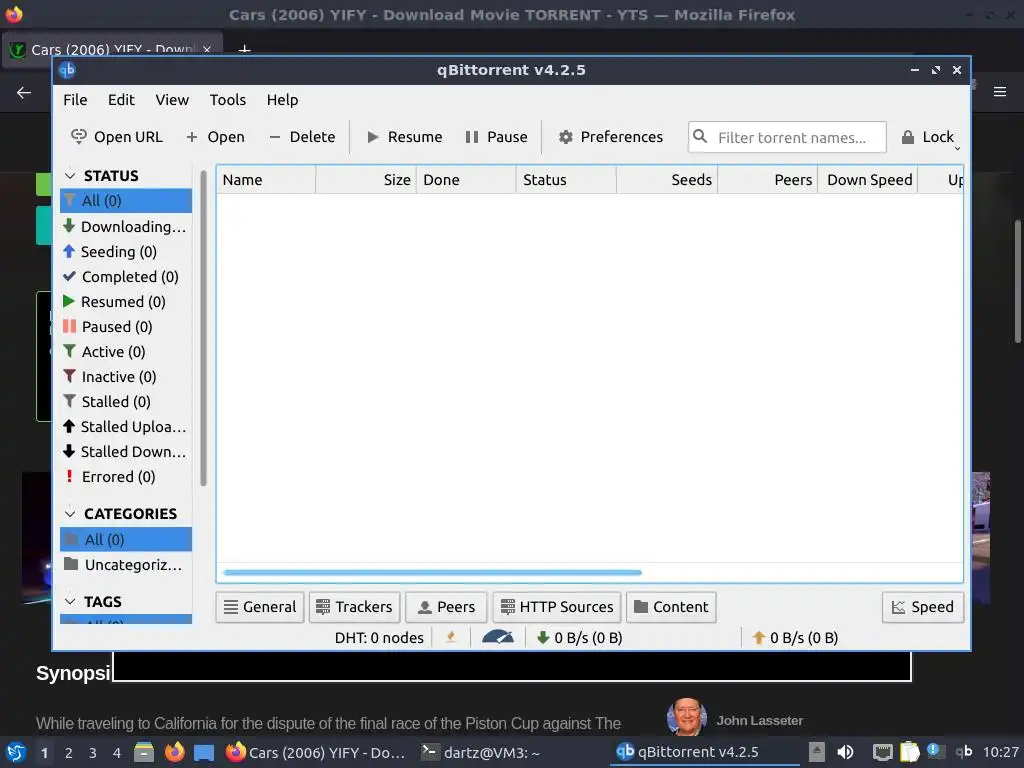
Task: Switch to Content tab
Action: point(671,607)
